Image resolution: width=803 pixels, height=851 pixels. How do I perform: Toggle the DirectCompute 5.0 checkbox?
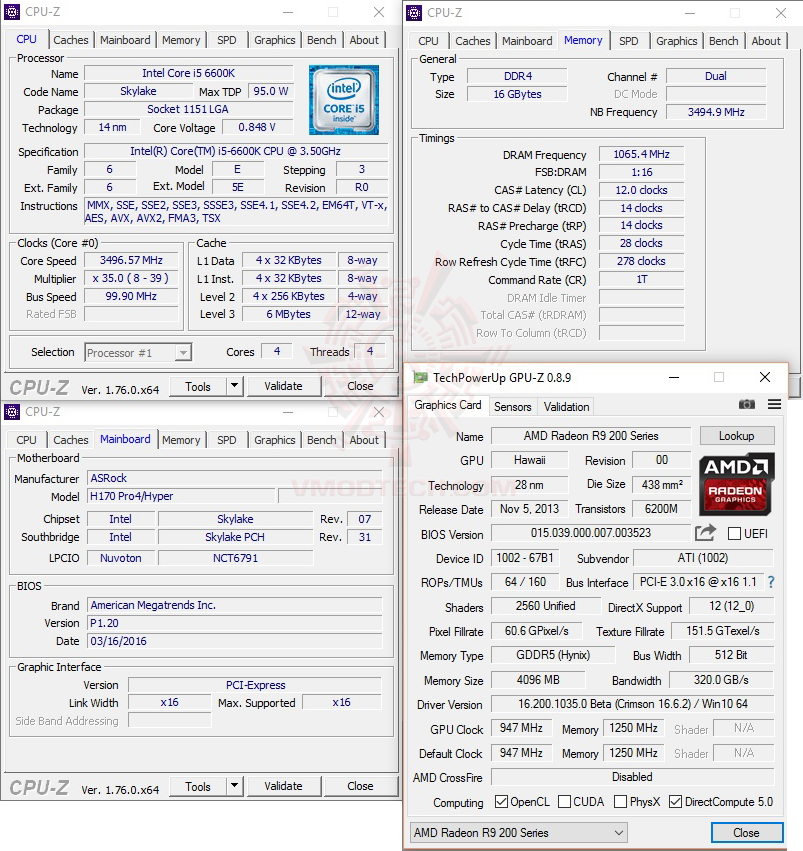675,802
